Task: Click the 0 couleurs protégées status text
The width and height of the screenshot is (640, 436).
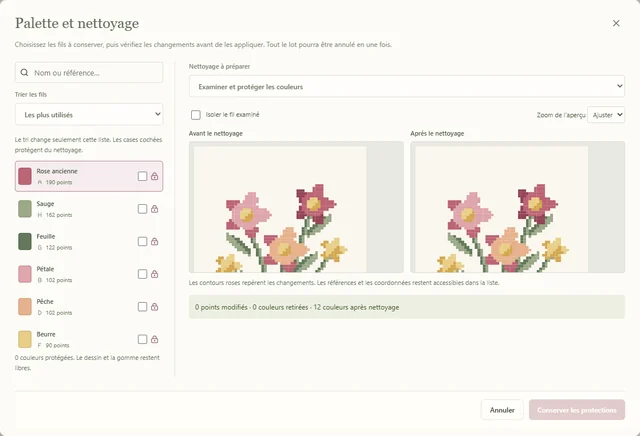Action: tap(87, 363)
